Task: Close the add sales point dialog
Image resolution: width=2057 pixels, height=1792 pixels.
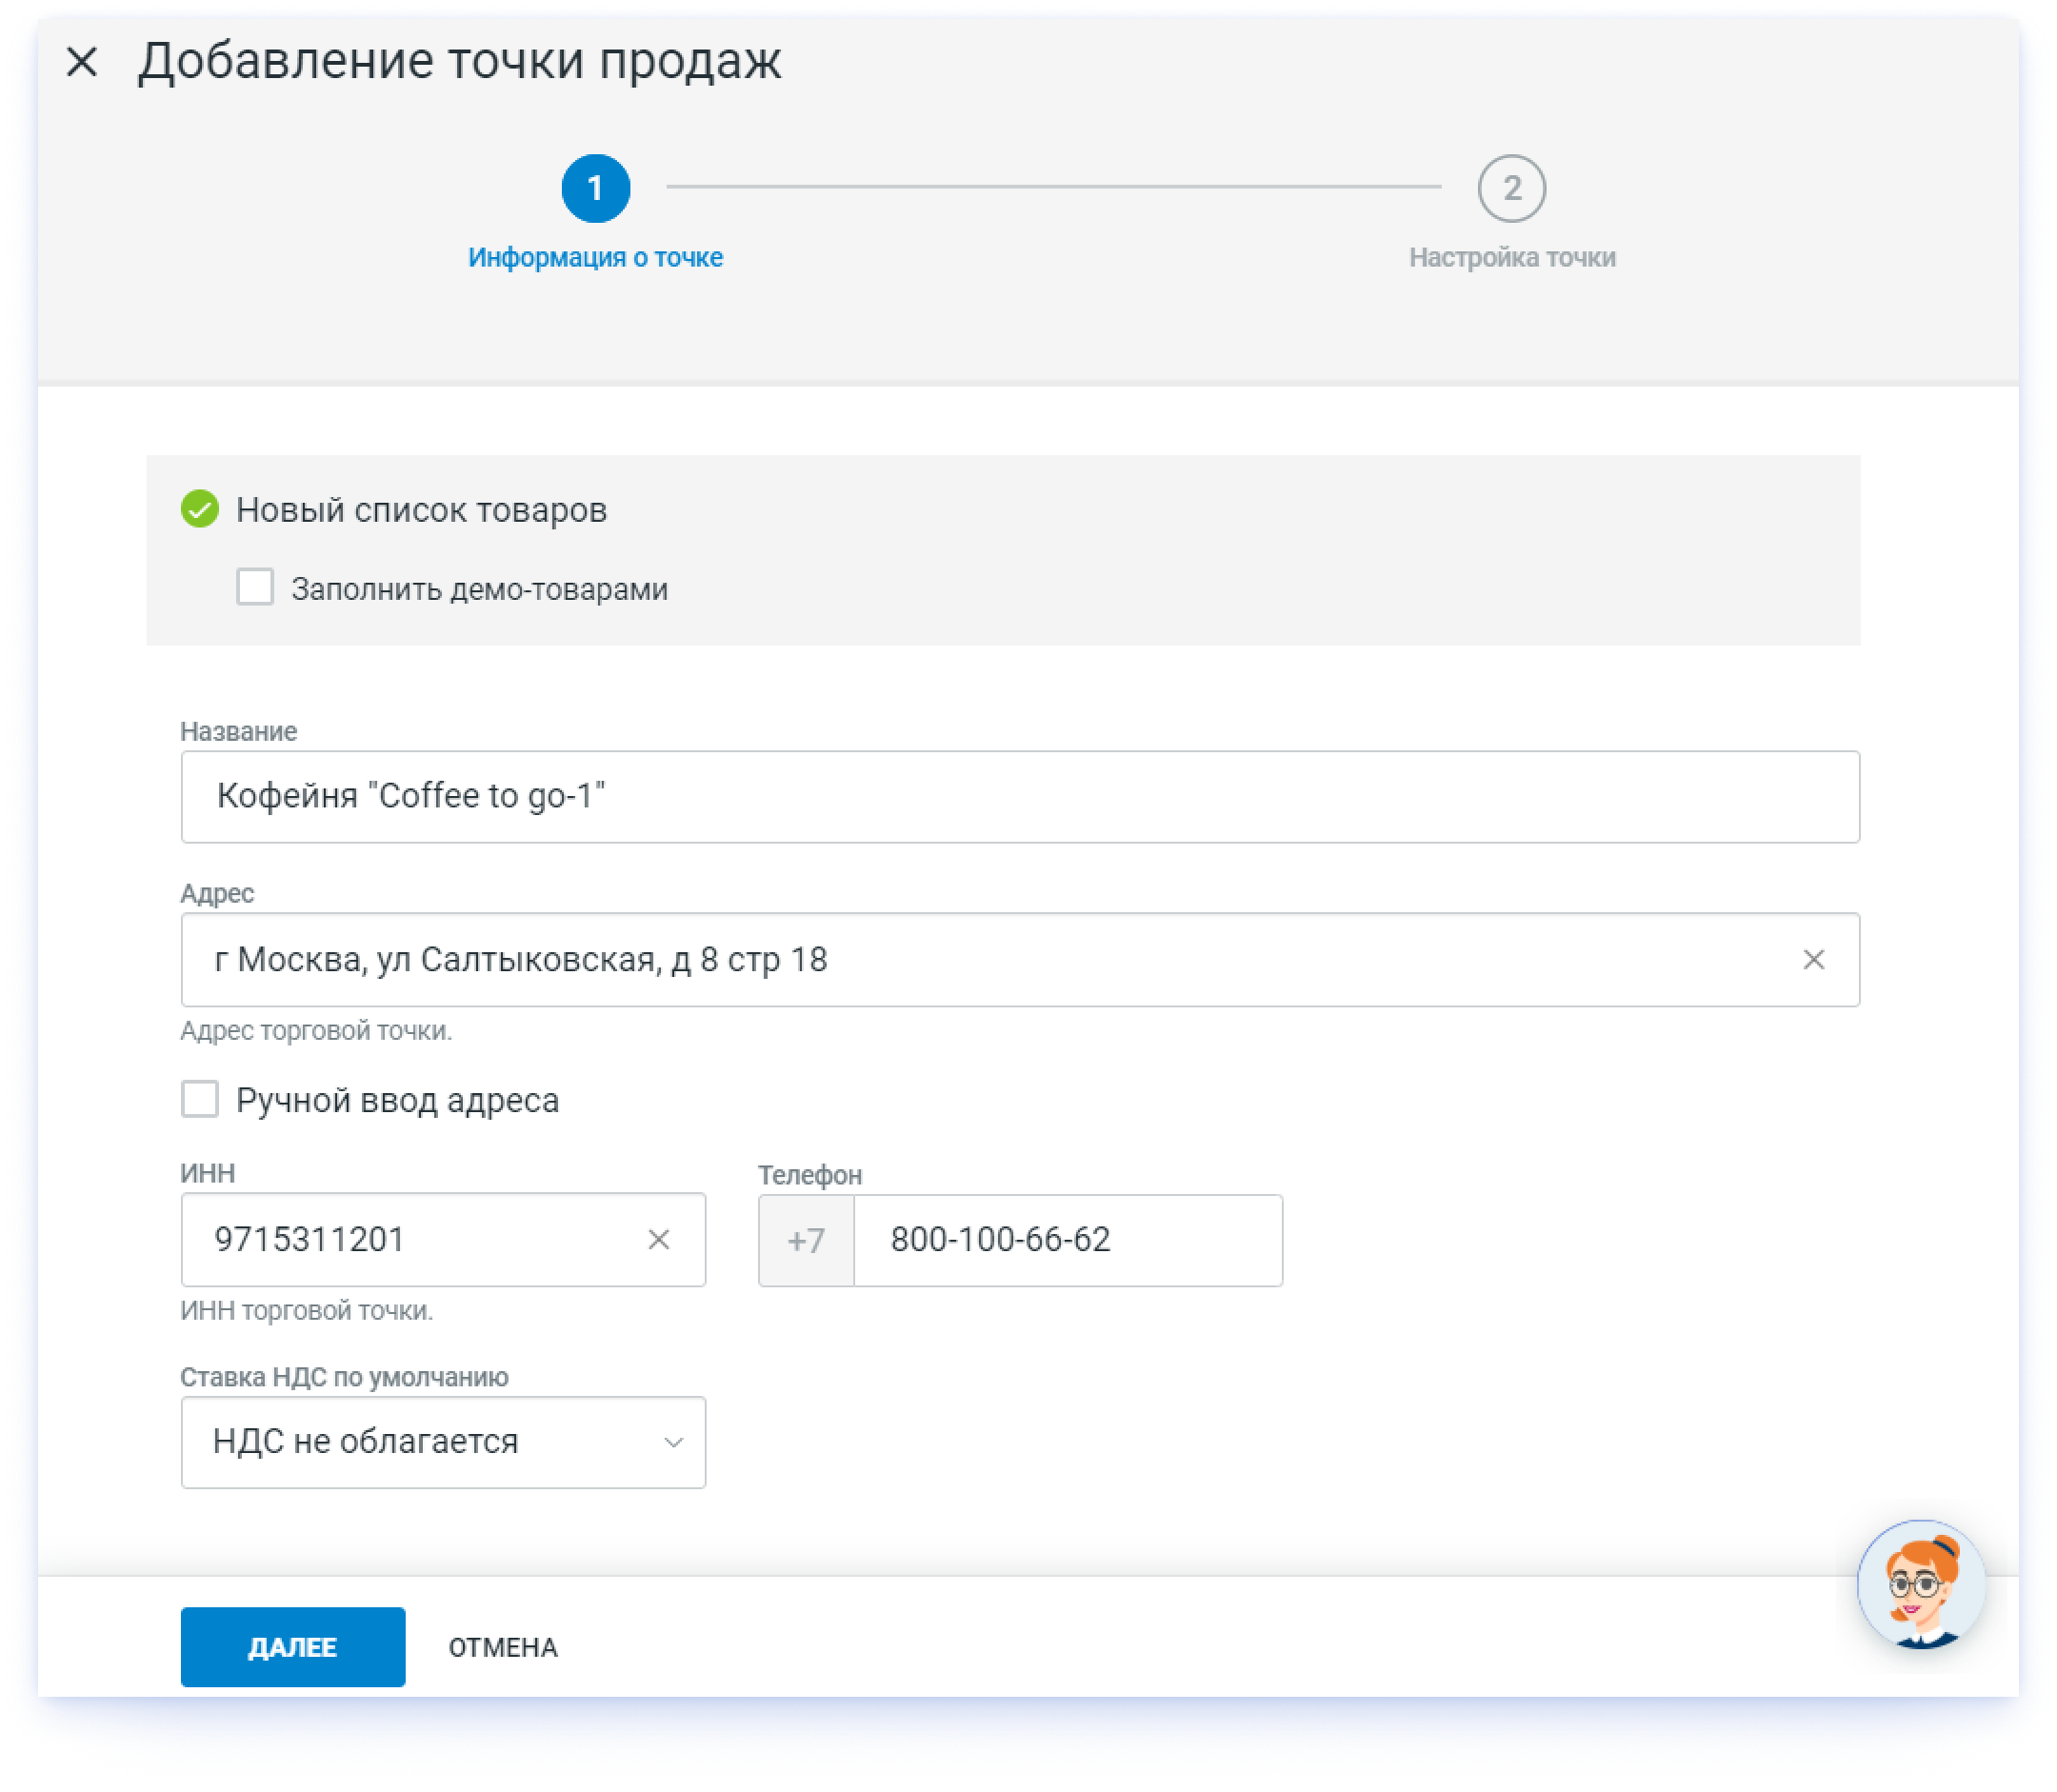Action: tap(82, 62)
